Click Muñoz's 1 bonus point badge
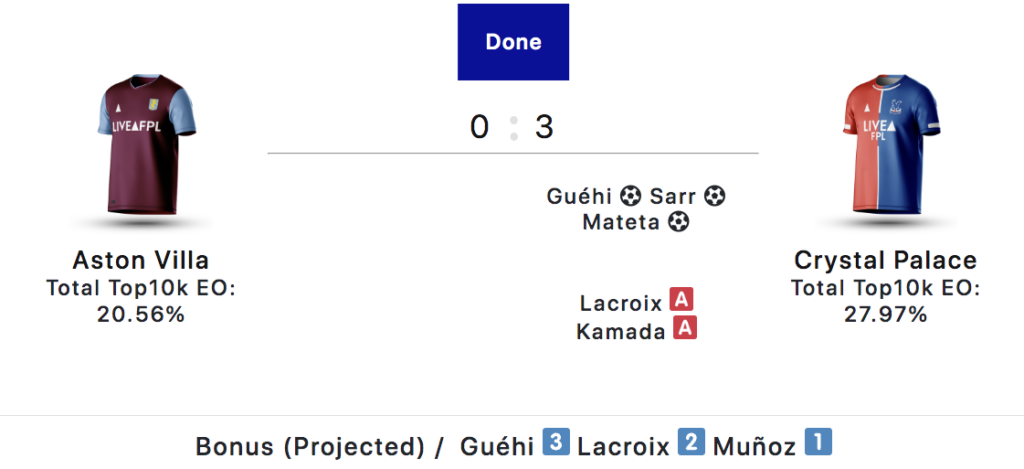 819,443
